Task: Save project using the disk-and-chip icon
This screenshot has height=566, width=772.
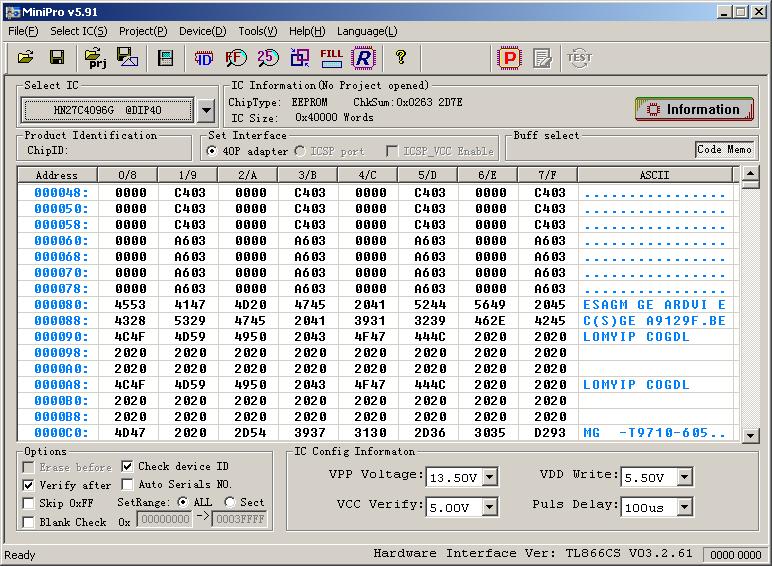Action: point(128,58)
